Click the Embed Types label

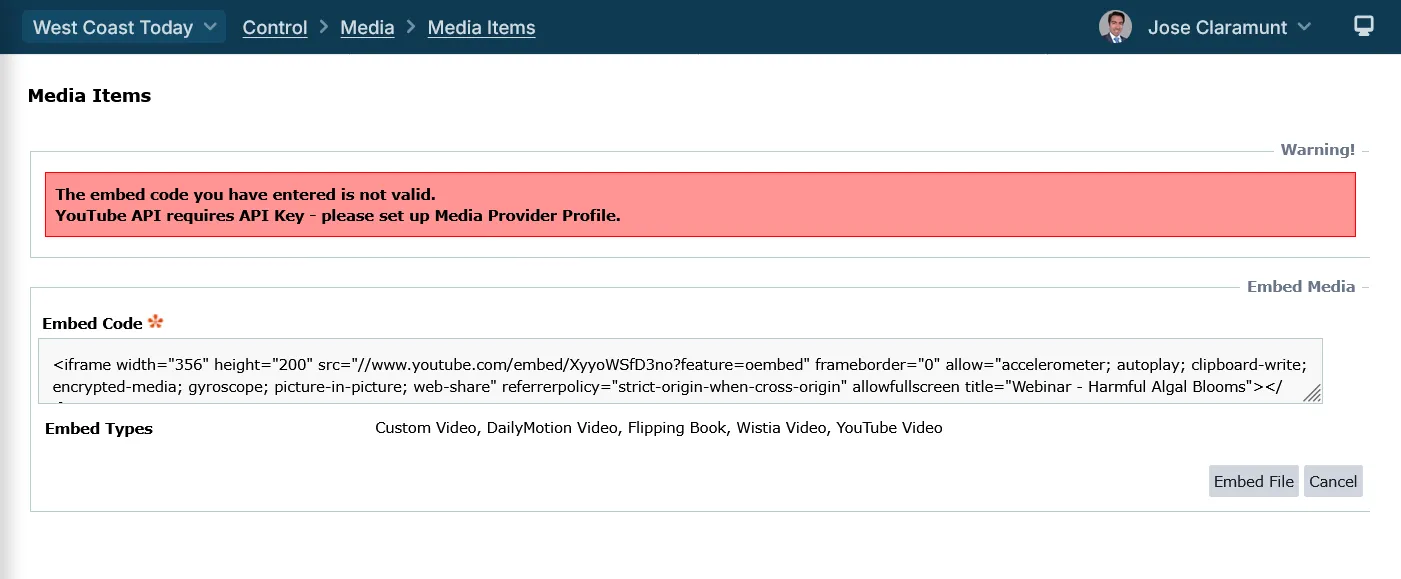tap(99, 428)
